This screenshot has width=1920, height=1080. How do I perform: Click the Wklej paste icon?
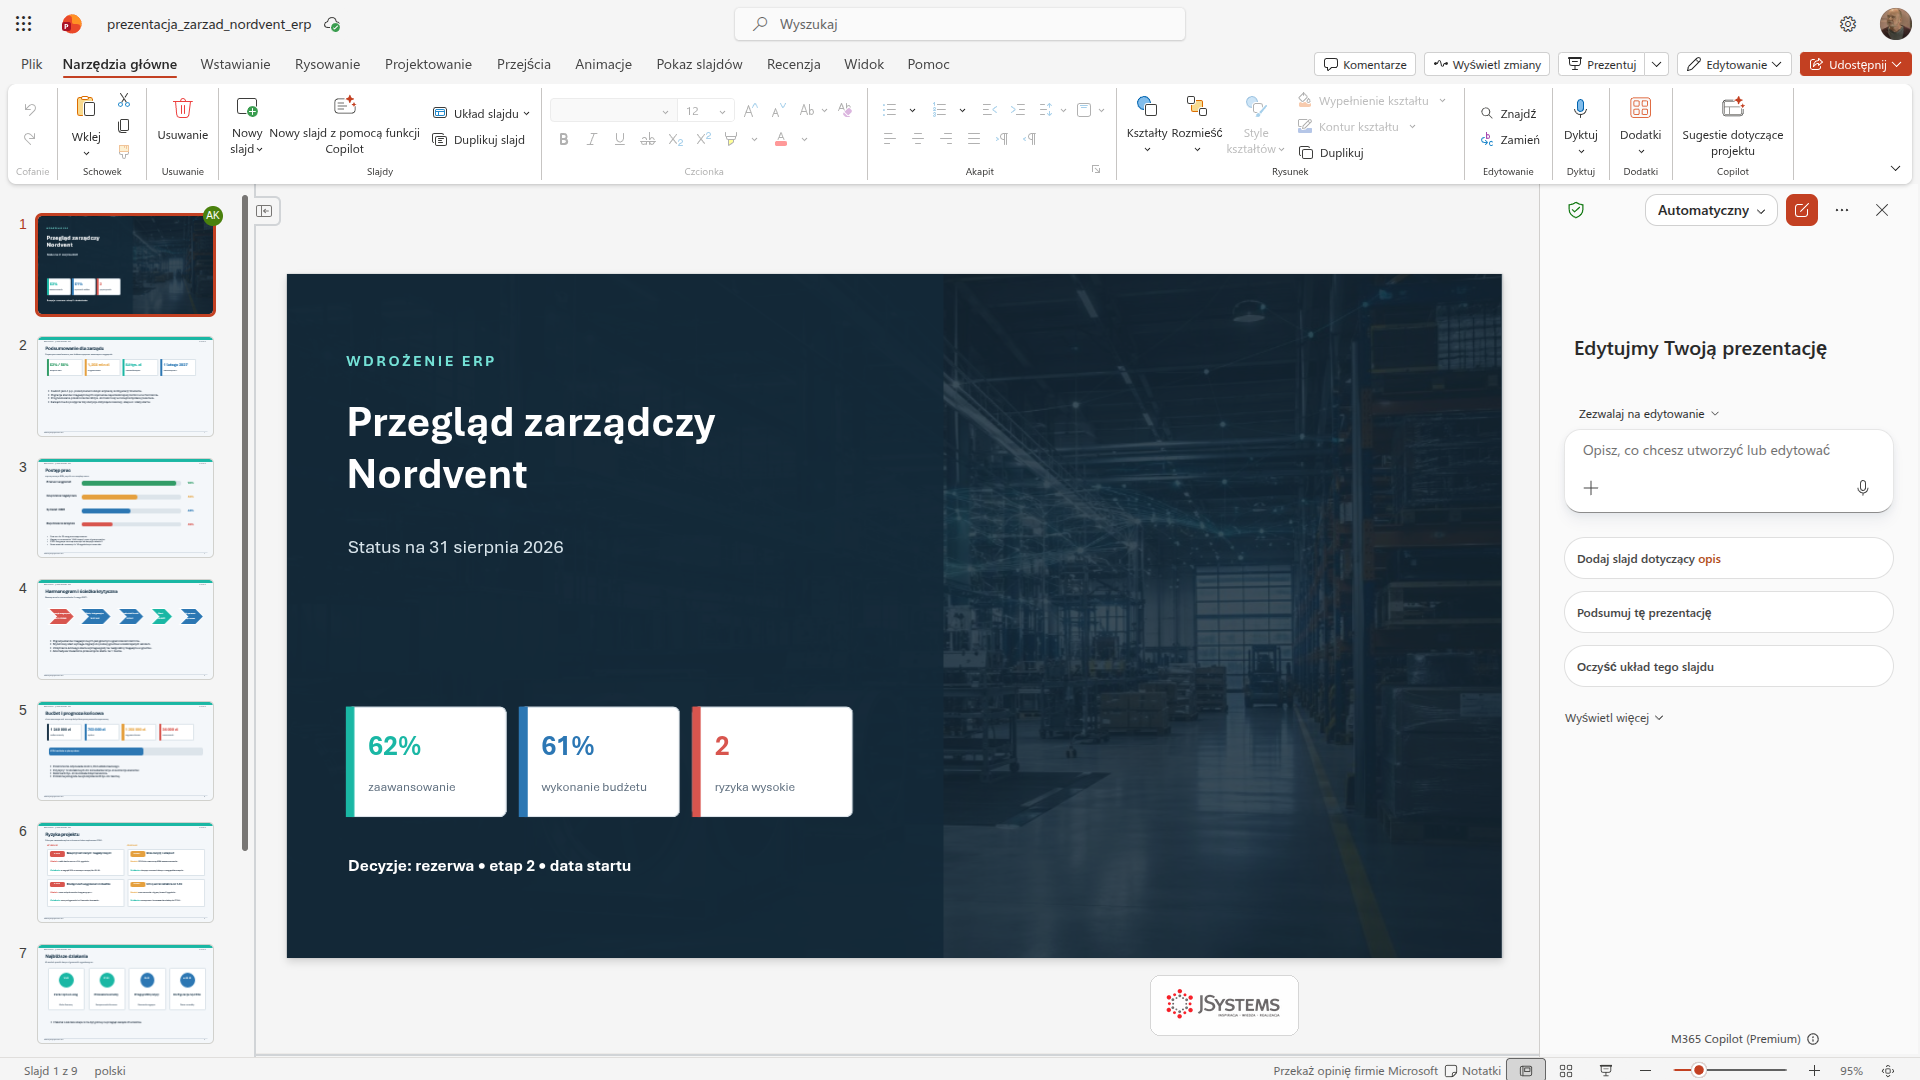[x=86, y=107]
